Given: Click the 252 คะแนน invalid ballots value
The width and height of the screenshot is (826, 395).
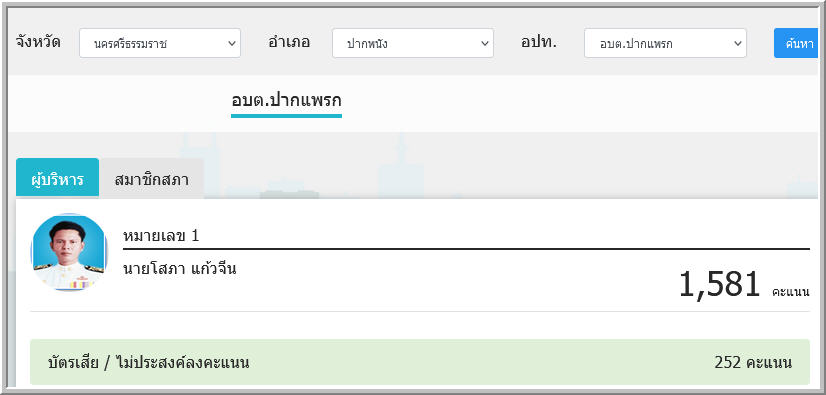Looking at the screenshot, I should 753,362.
